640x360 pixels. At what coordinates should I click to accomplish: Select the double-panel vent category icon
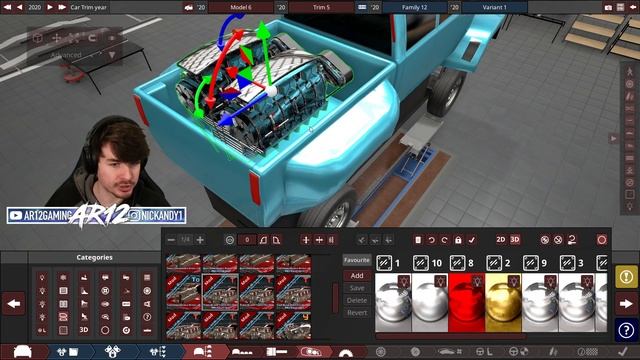pos(63,304)
